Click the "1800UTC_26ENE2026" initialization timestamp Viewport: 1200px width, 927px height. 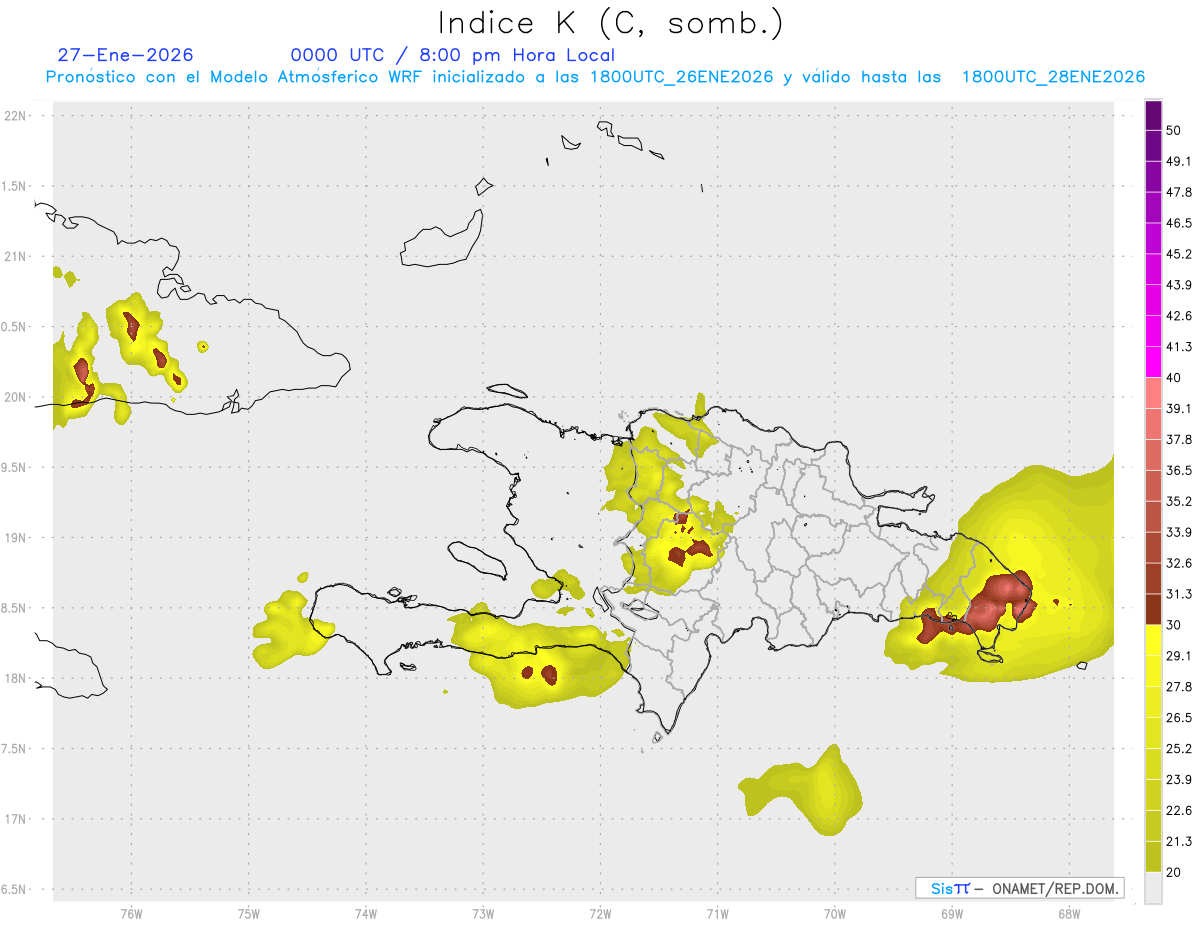(x=682, y=77)
